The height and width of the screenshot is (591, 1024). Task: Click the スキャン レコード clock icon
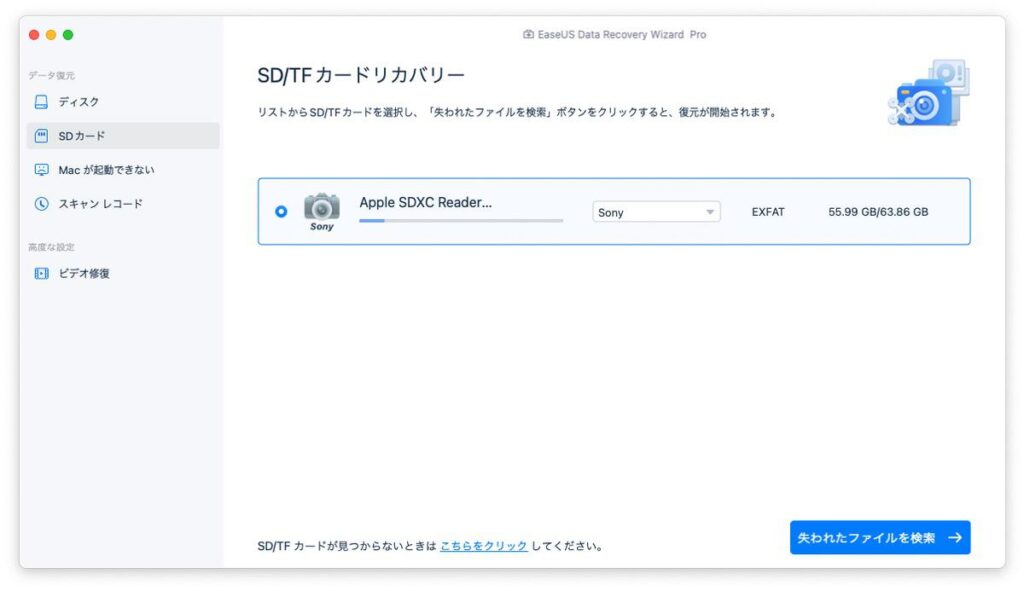click(x=41, y=204)
